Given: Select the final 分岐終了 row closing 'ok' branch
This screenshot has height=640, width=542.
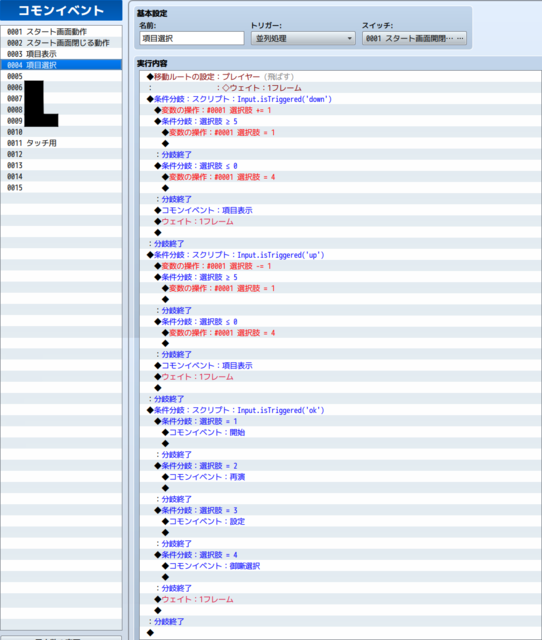Looking at the screenshot, I should click(340, 621).
